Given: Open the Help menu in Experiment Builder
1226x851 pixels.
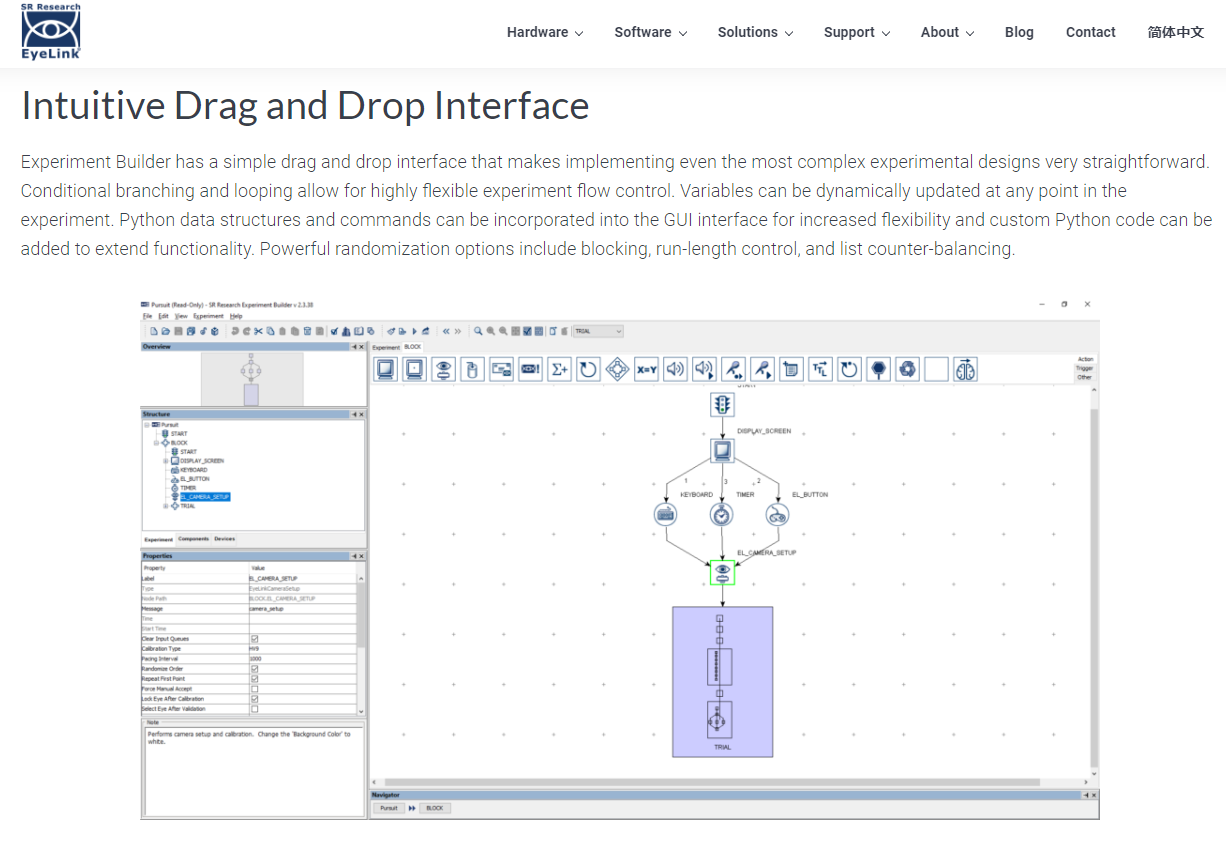Looking at the screenshot, I should pos(236,316).
